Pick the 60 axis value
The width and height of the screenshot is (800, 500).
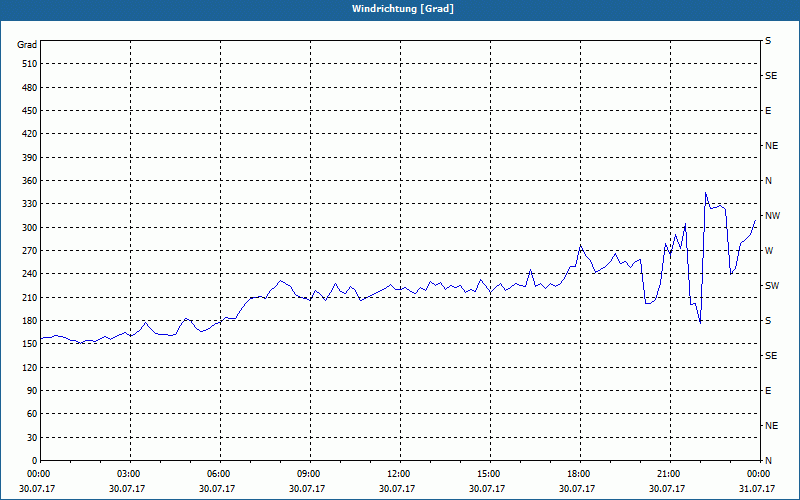tap(33, 414)
